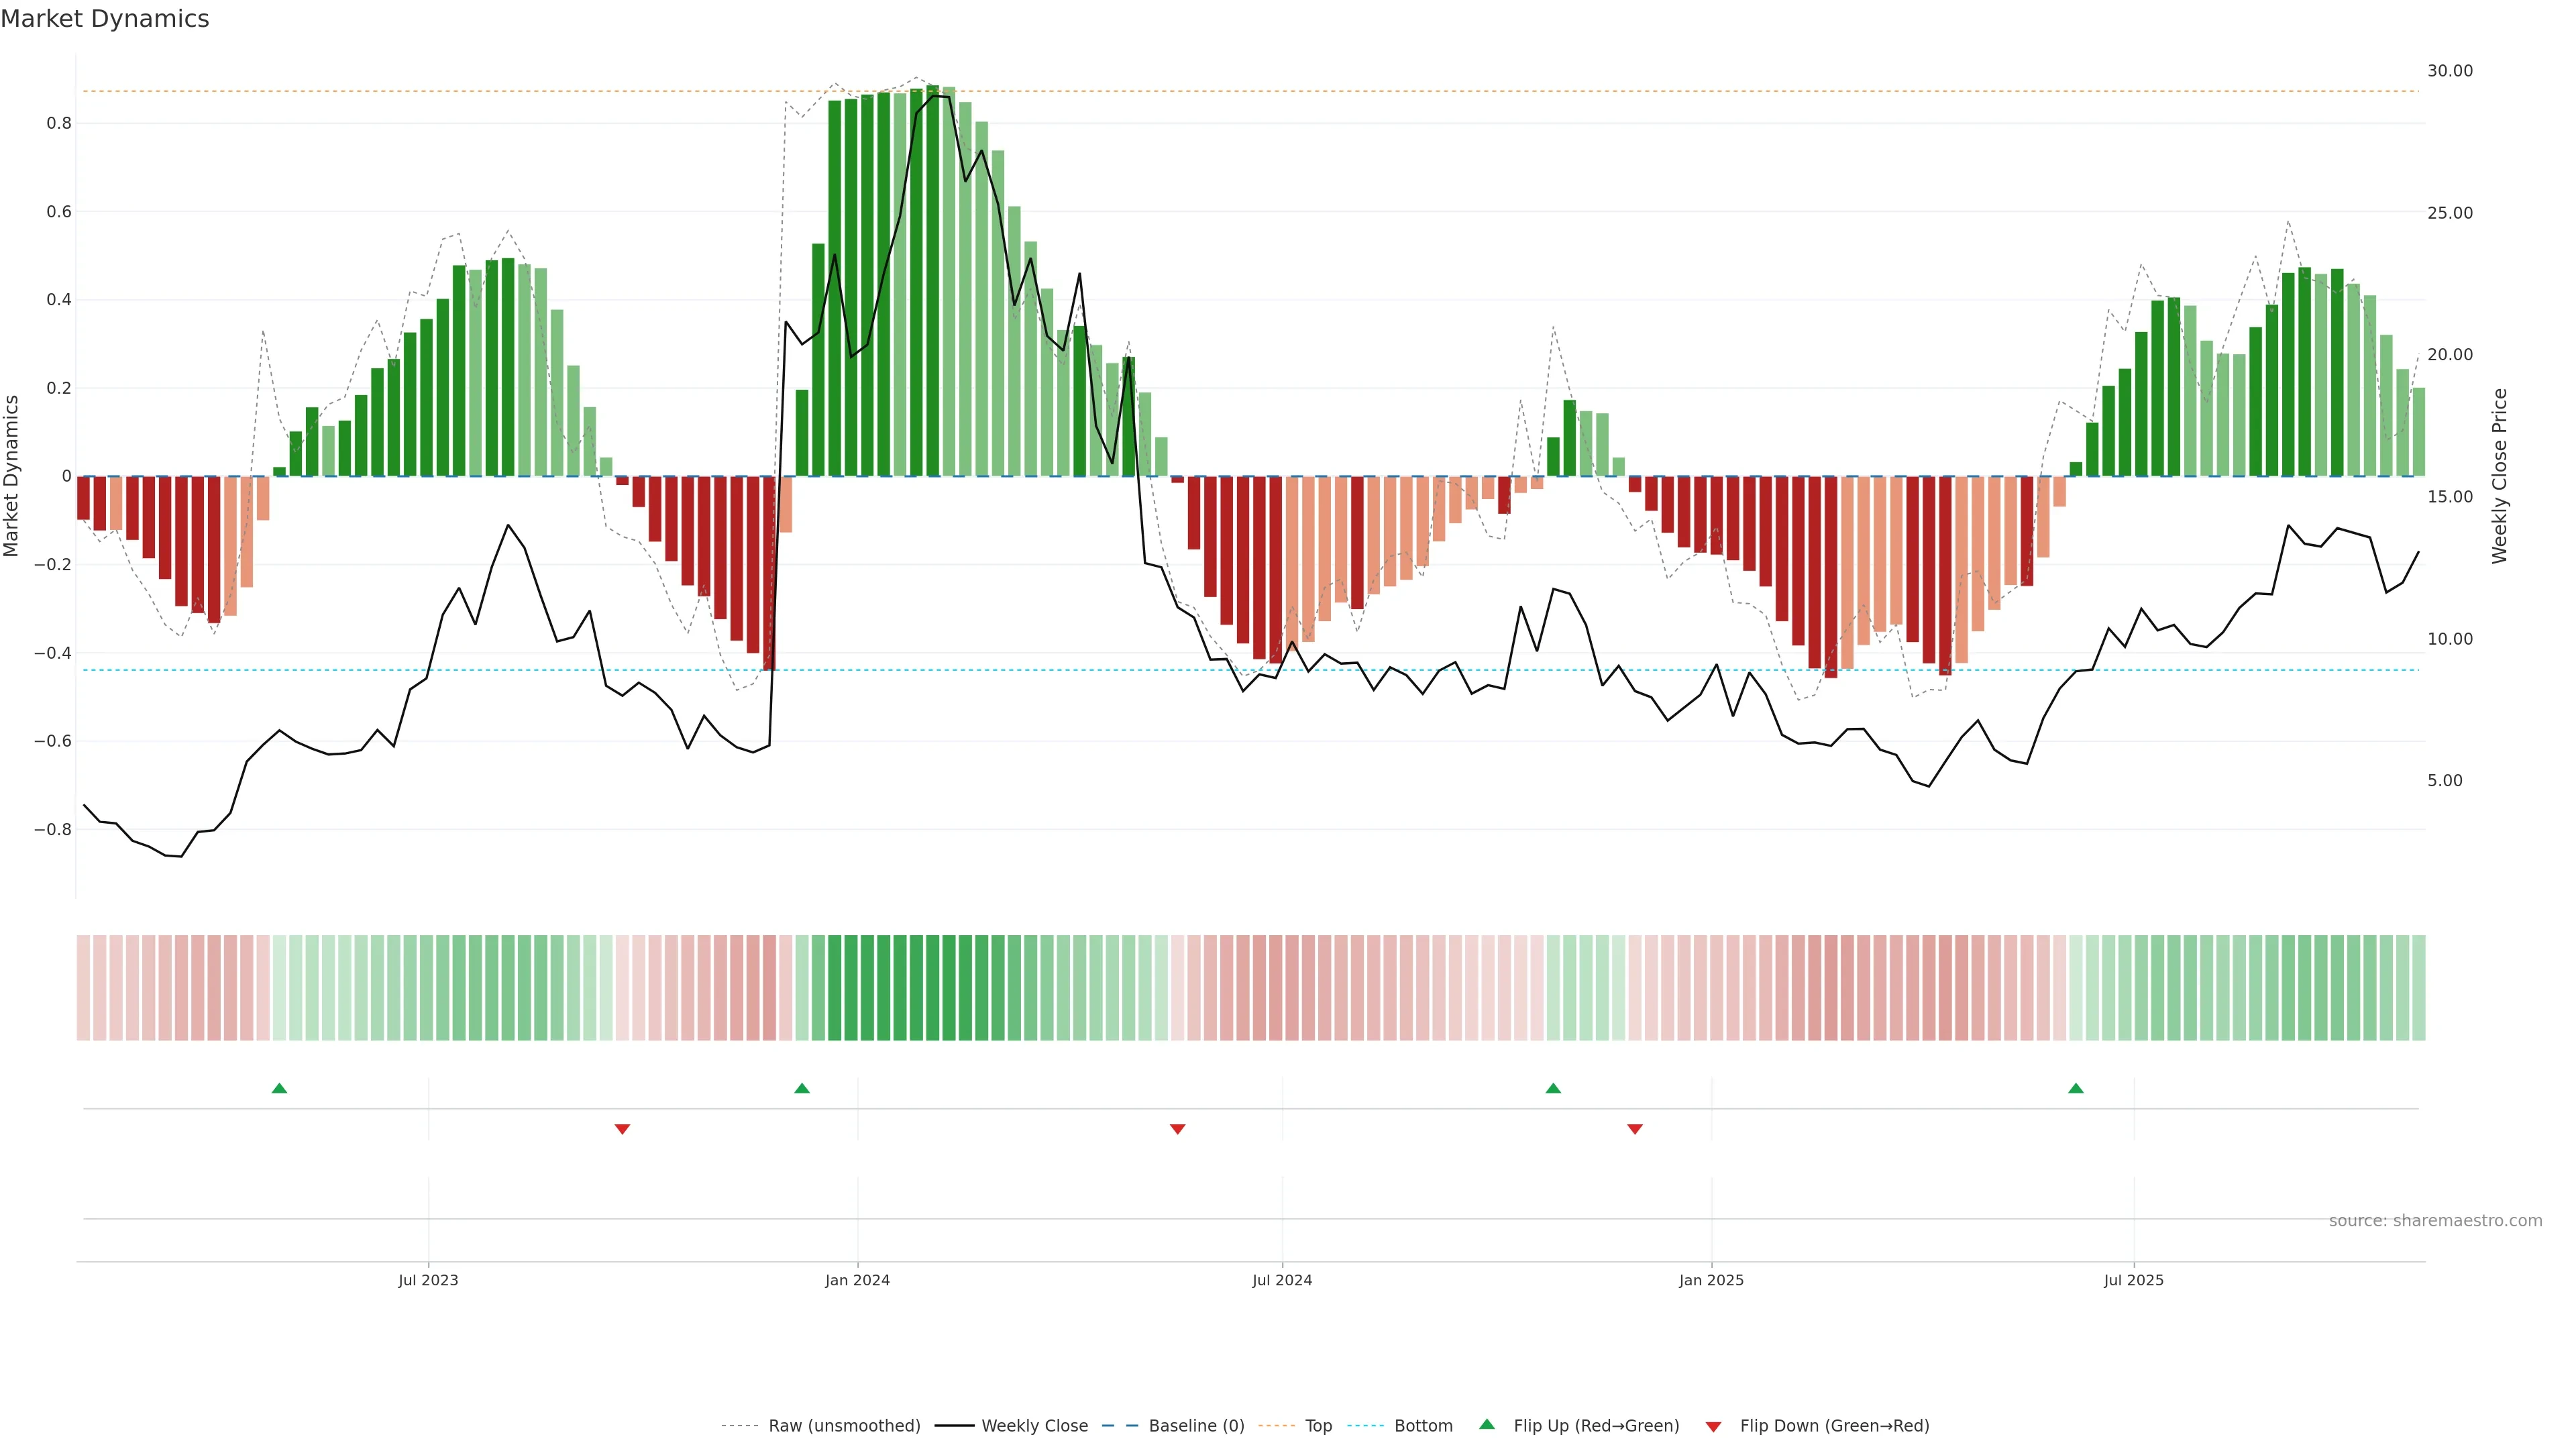Image resolution: width=2576 pixels, height=1449 pixels.
Task: Click the first red Flip Down triangle marker
Action: tap(622, 1129)
